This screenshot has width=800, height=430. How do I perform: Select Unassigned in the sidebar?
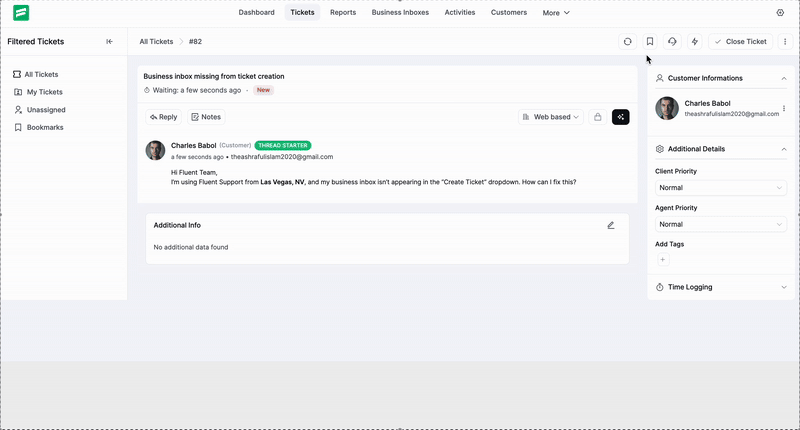(45, 110)
